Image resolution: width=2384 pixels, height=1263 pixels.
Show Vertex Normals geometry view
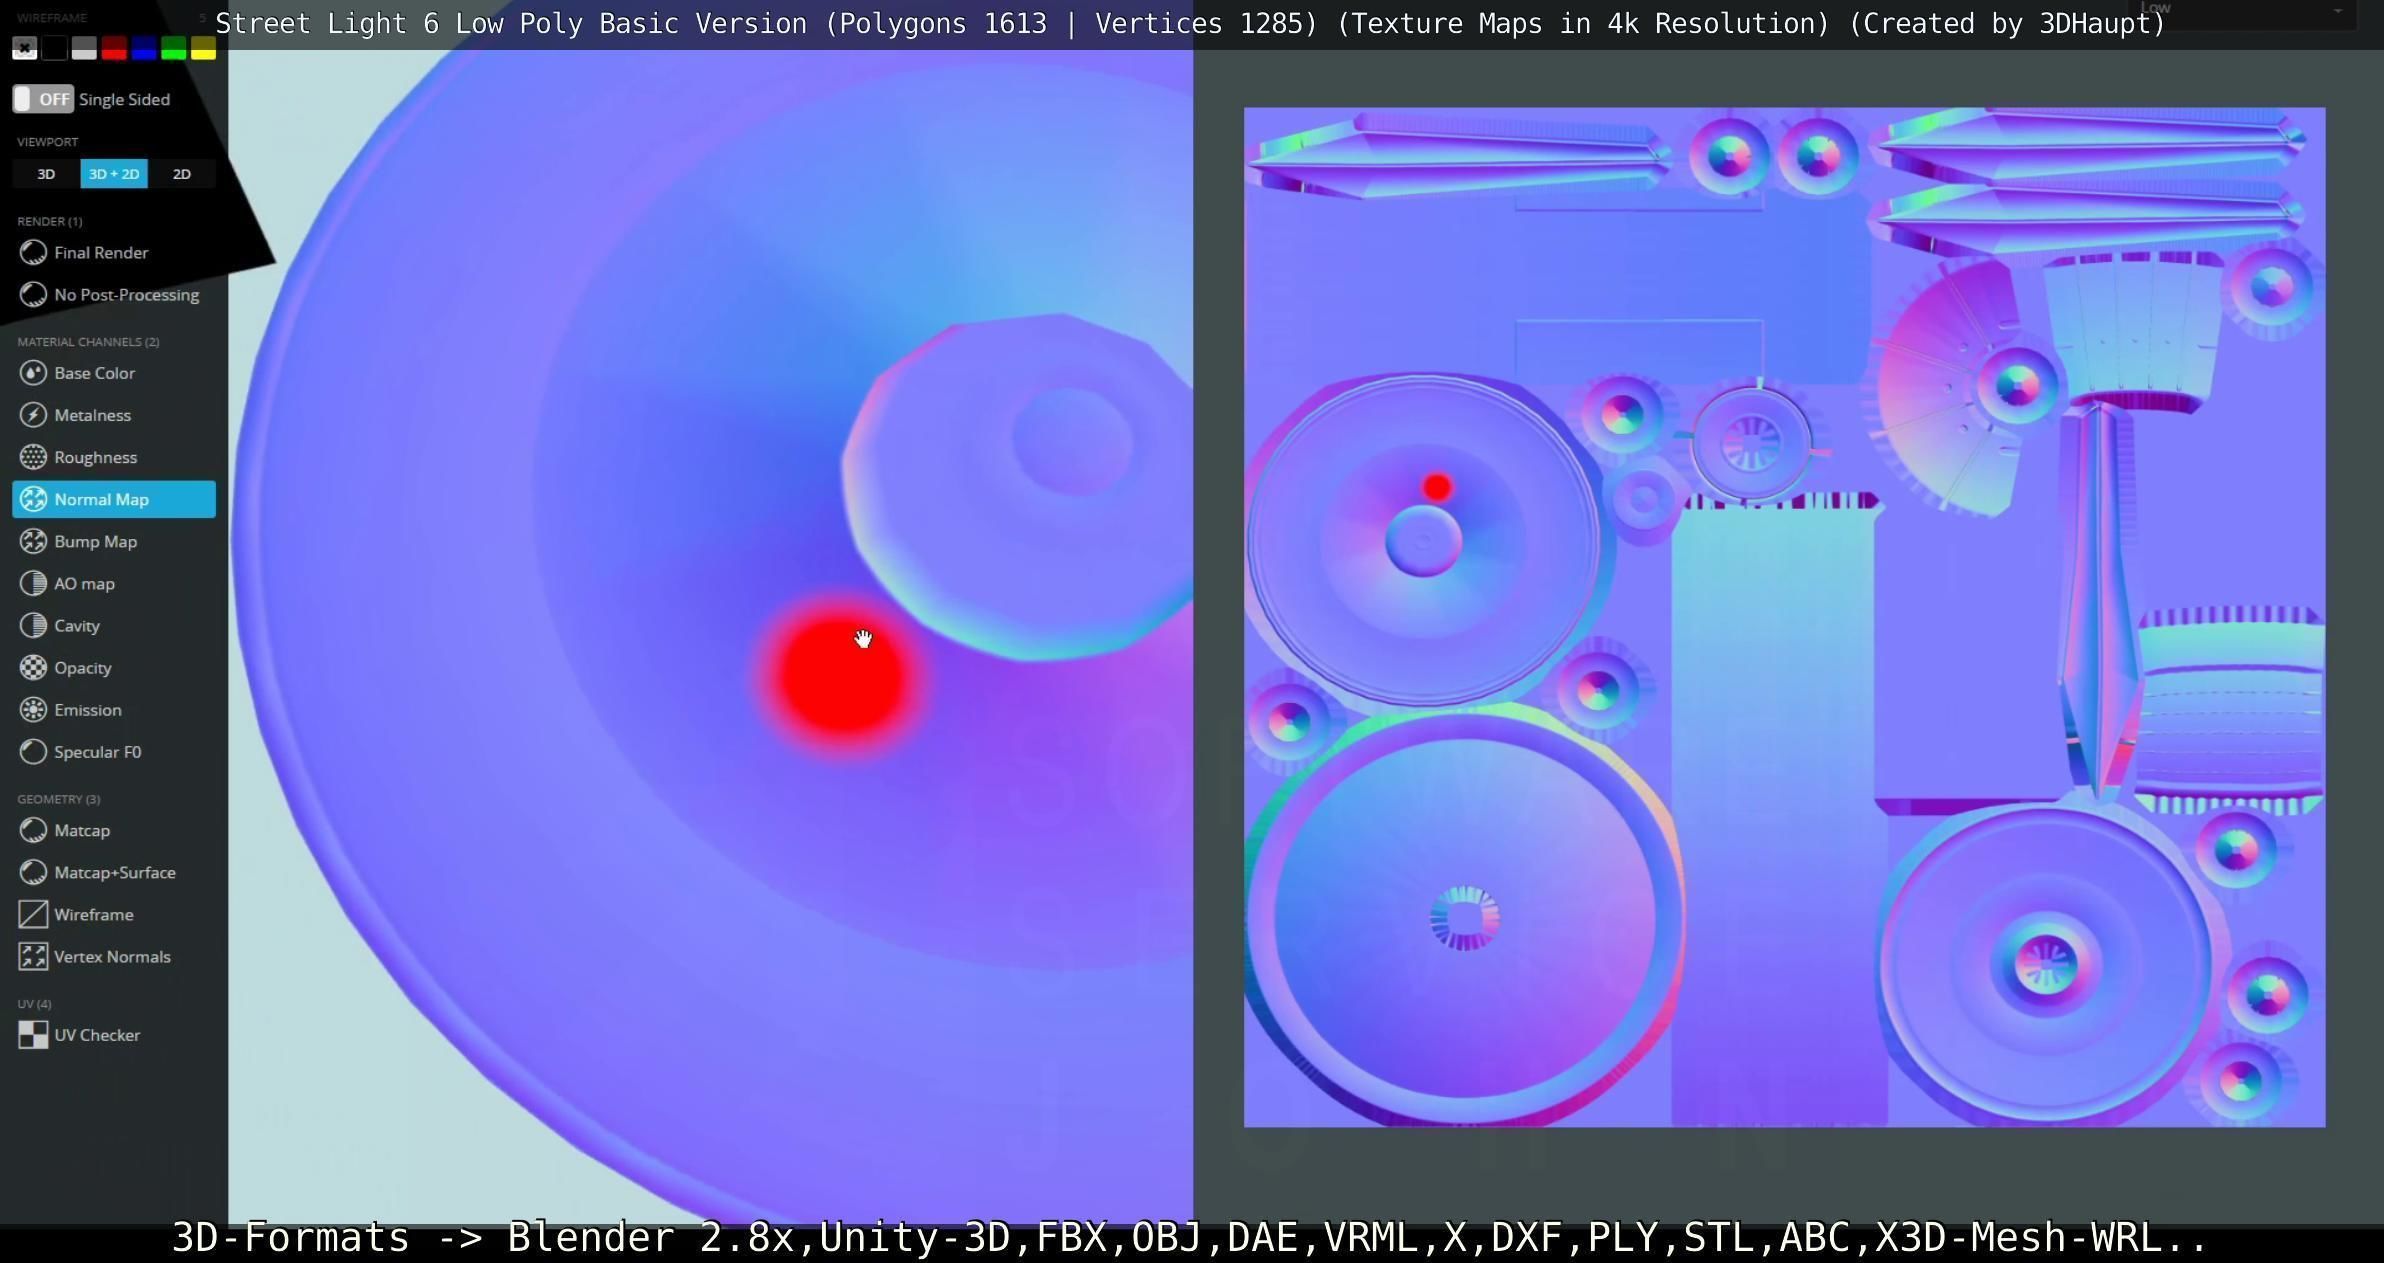pyautogui.click(x=111, y=957)
